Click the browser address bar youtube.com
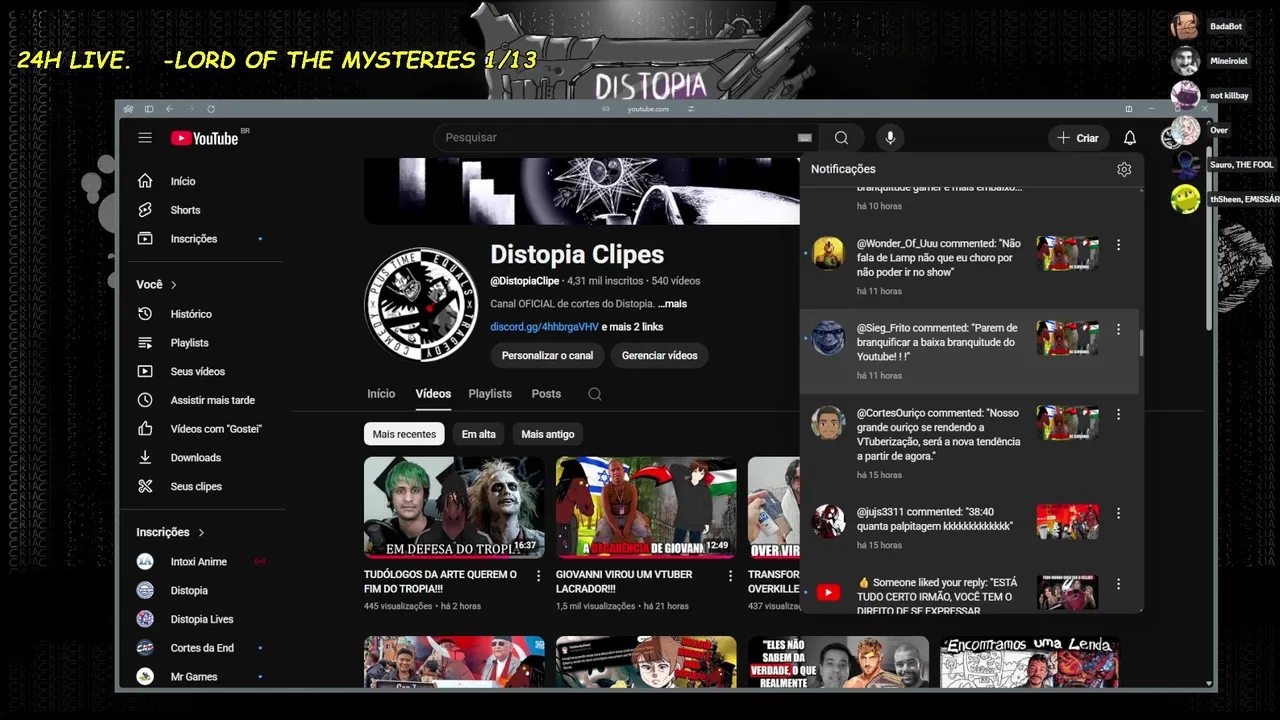Viewport: 1280px width, 720px height. click(x=647, y=109)
